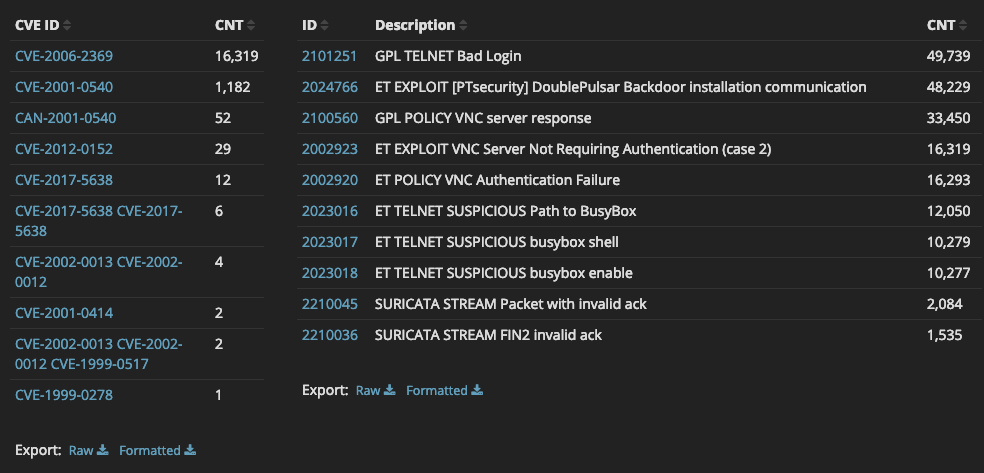Select VNC Server Not Requiring Authentication text
The height and width of the screenshot is (473, 984).
pyautogui.click(x=573, y=149)
